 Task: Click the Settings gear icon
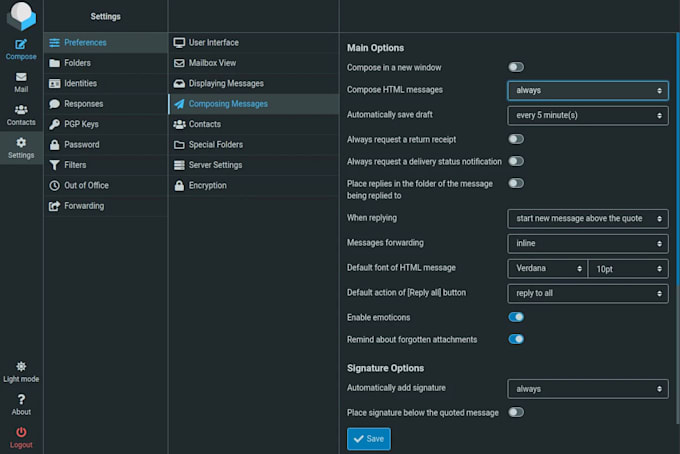(21, 143)
